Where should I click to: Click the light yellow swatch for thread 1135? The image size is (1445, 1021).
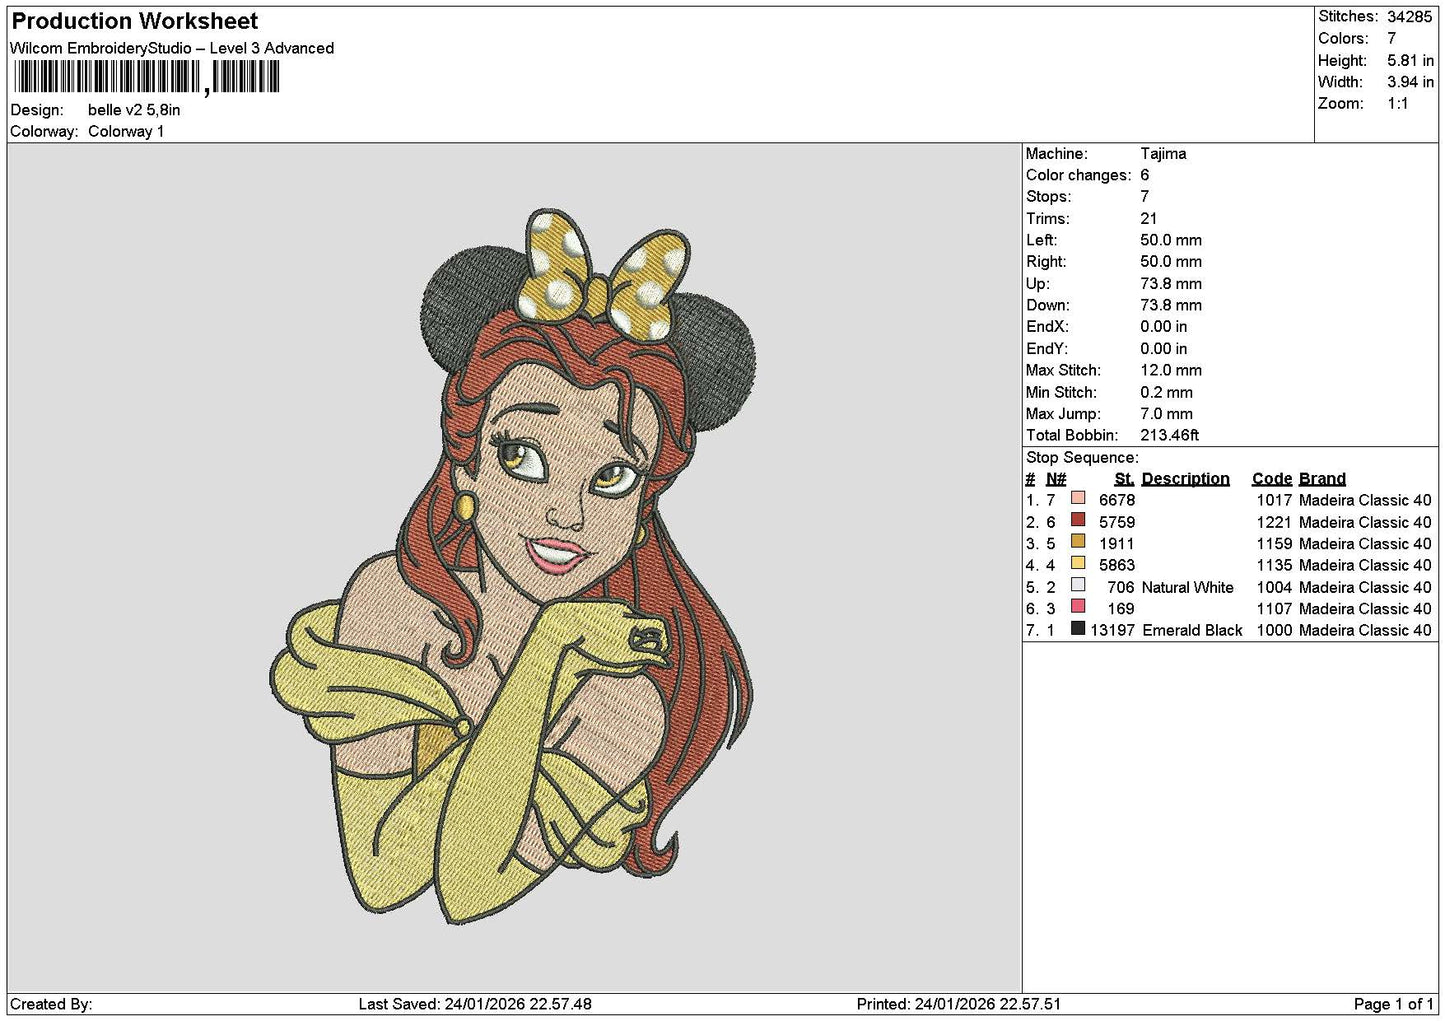[1078, 563]
